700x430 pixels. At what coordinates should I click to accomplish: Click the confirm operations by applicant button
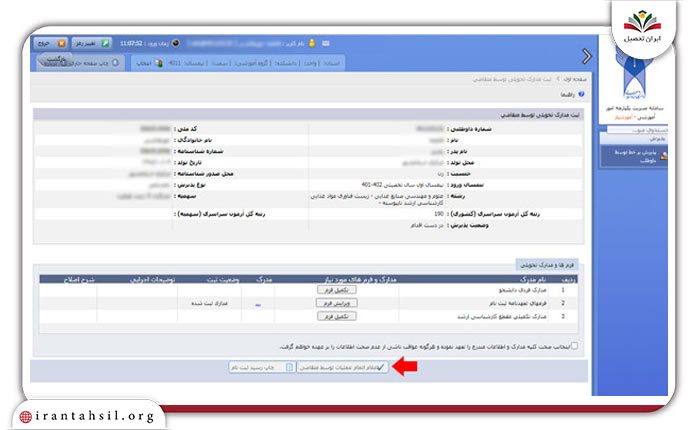point(343,367)
